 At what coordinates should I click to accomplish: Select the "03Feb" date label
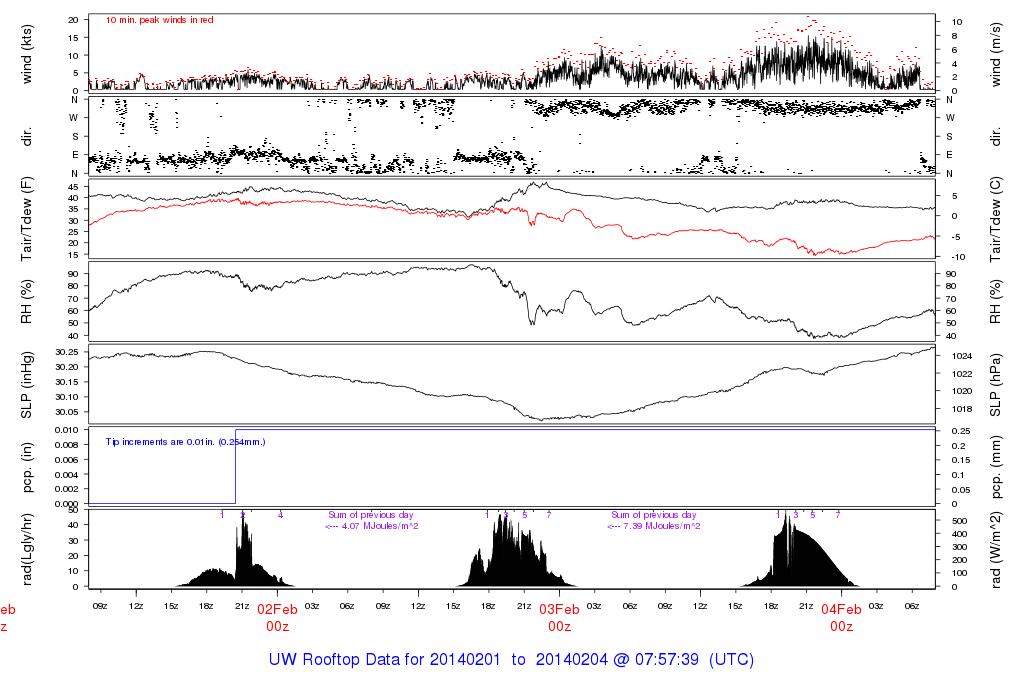[x=559, y=610]
